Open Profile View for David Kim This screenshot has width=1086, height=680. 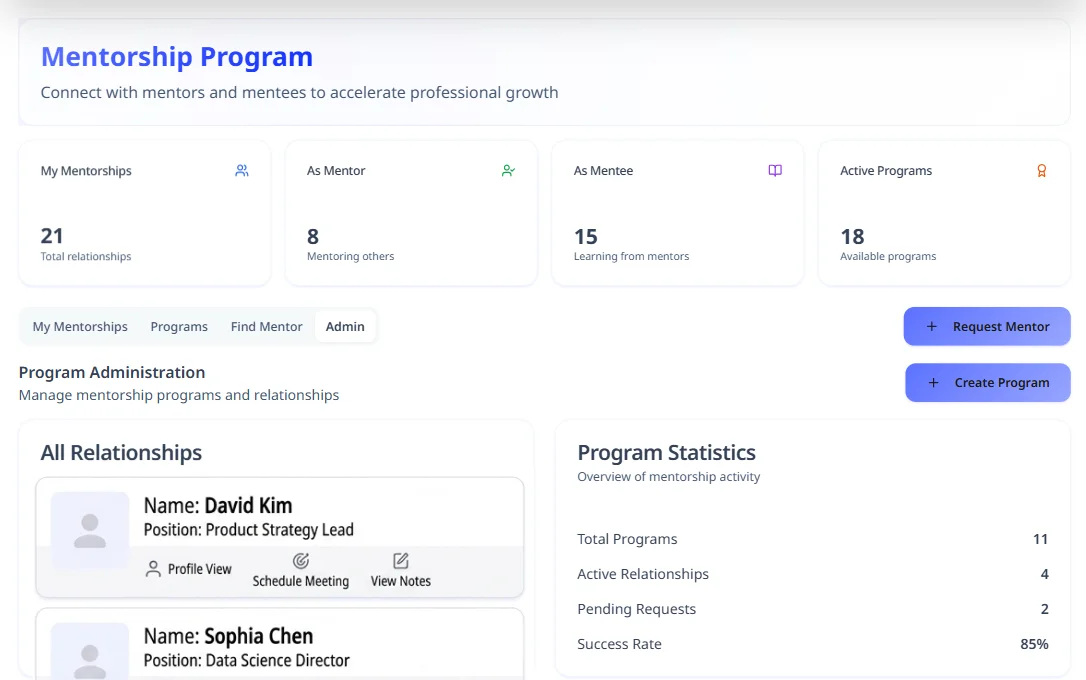188,569
